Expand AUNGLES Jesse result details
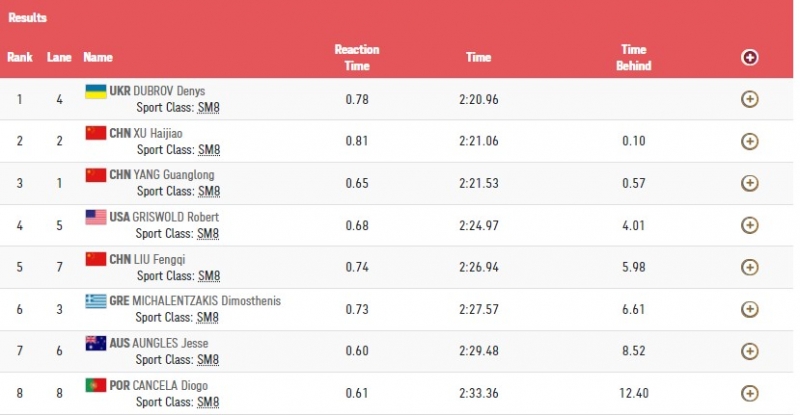 tap(749, 351)
